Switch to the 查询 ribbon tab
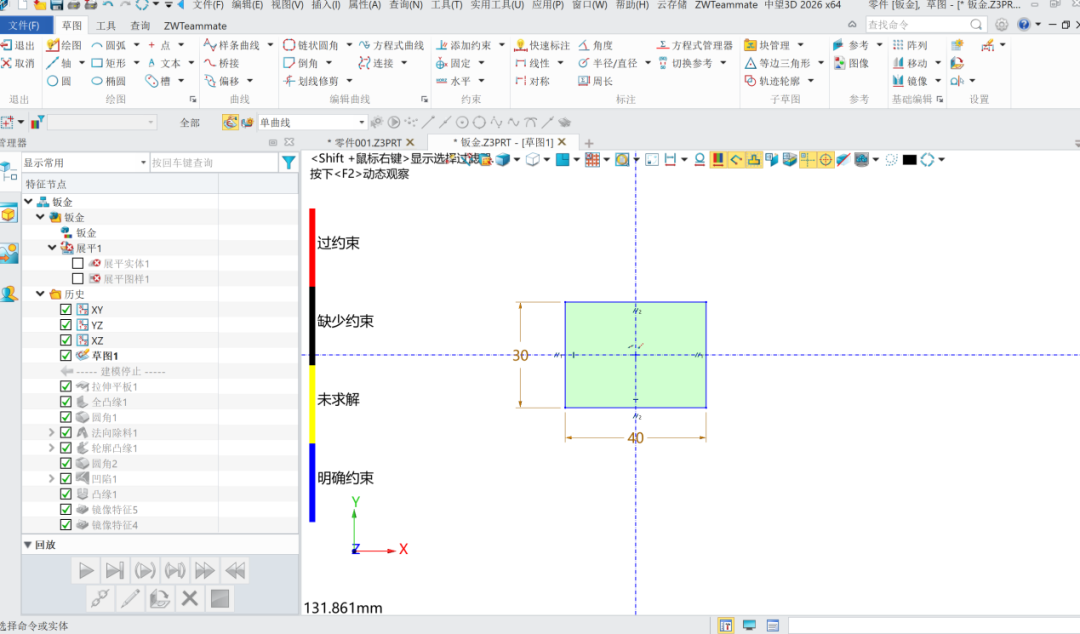This screenshot has height=634, width=1080. [x=141, y=25]
